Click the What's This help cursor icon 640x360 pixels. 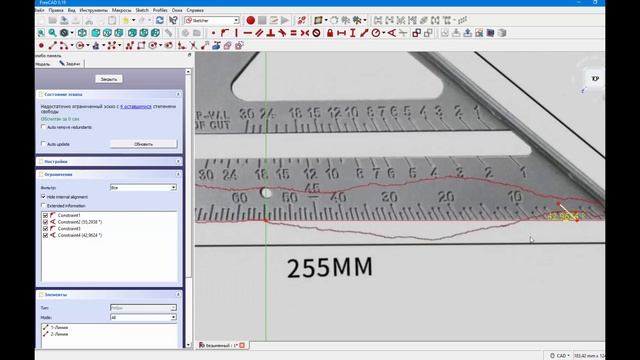[173, 20]
